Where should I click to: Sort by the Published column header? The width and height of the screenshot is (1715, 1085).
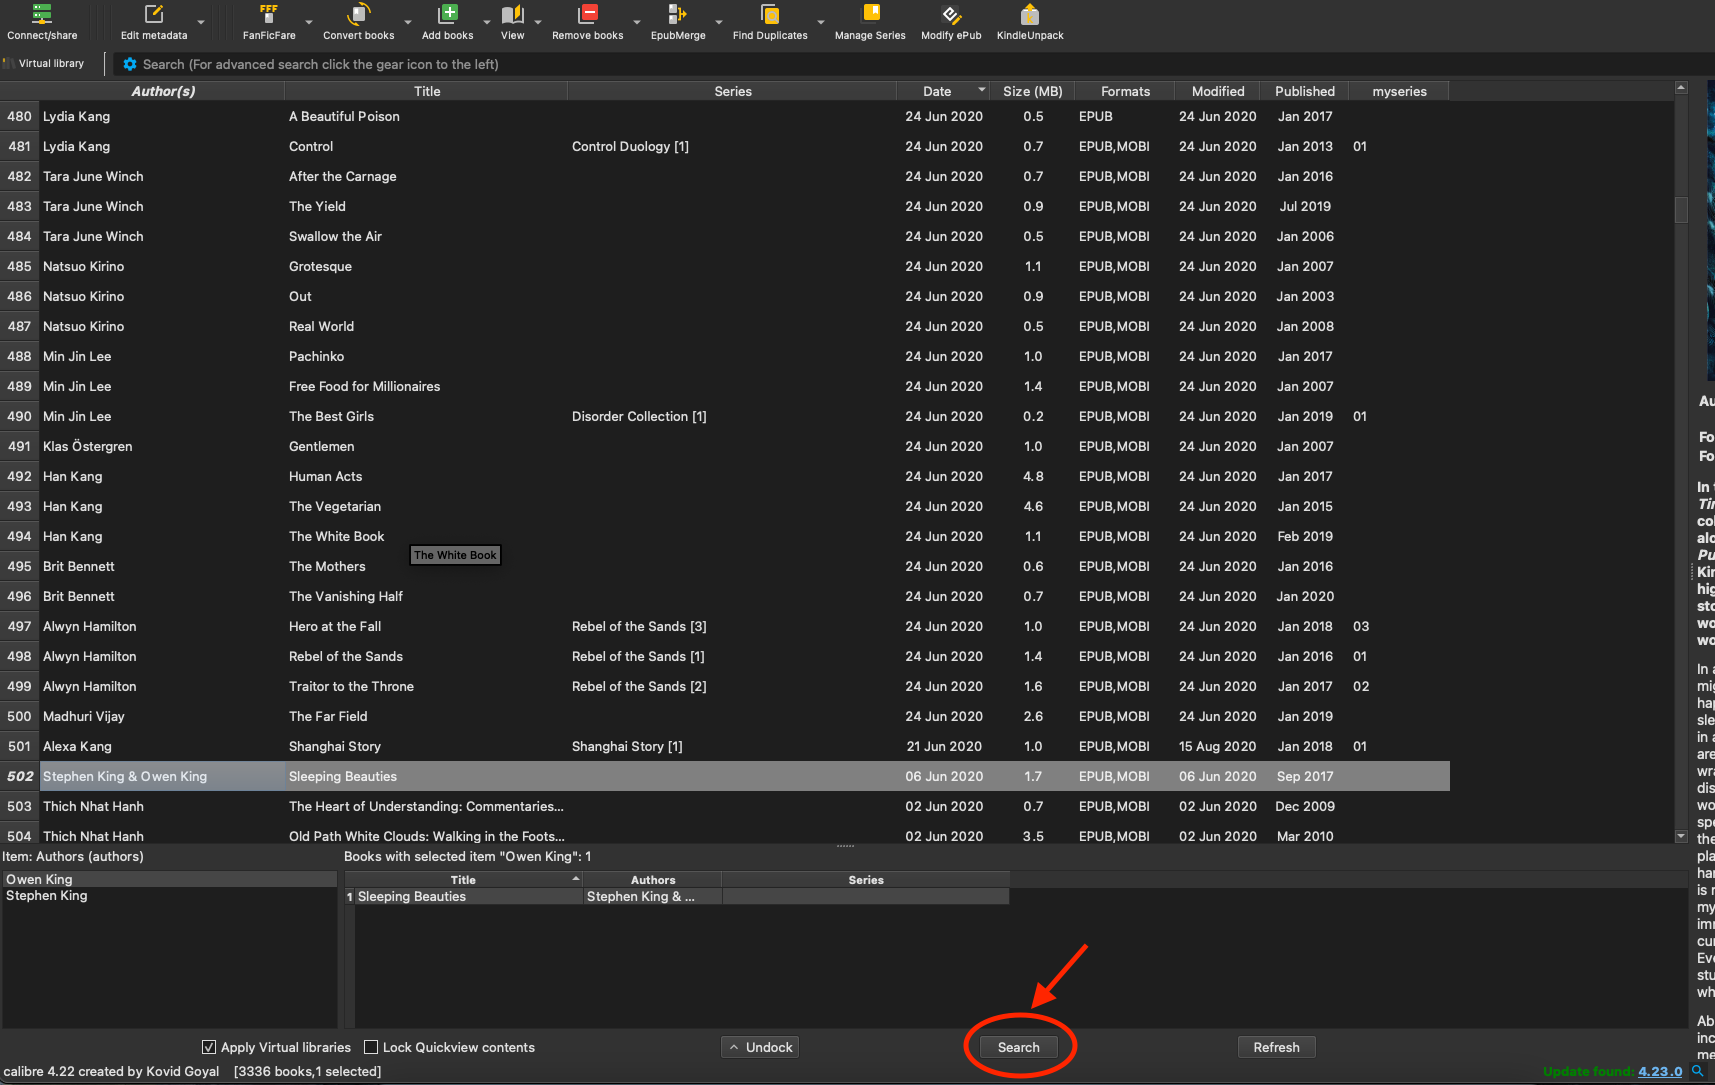click(x=1305, y=91)
